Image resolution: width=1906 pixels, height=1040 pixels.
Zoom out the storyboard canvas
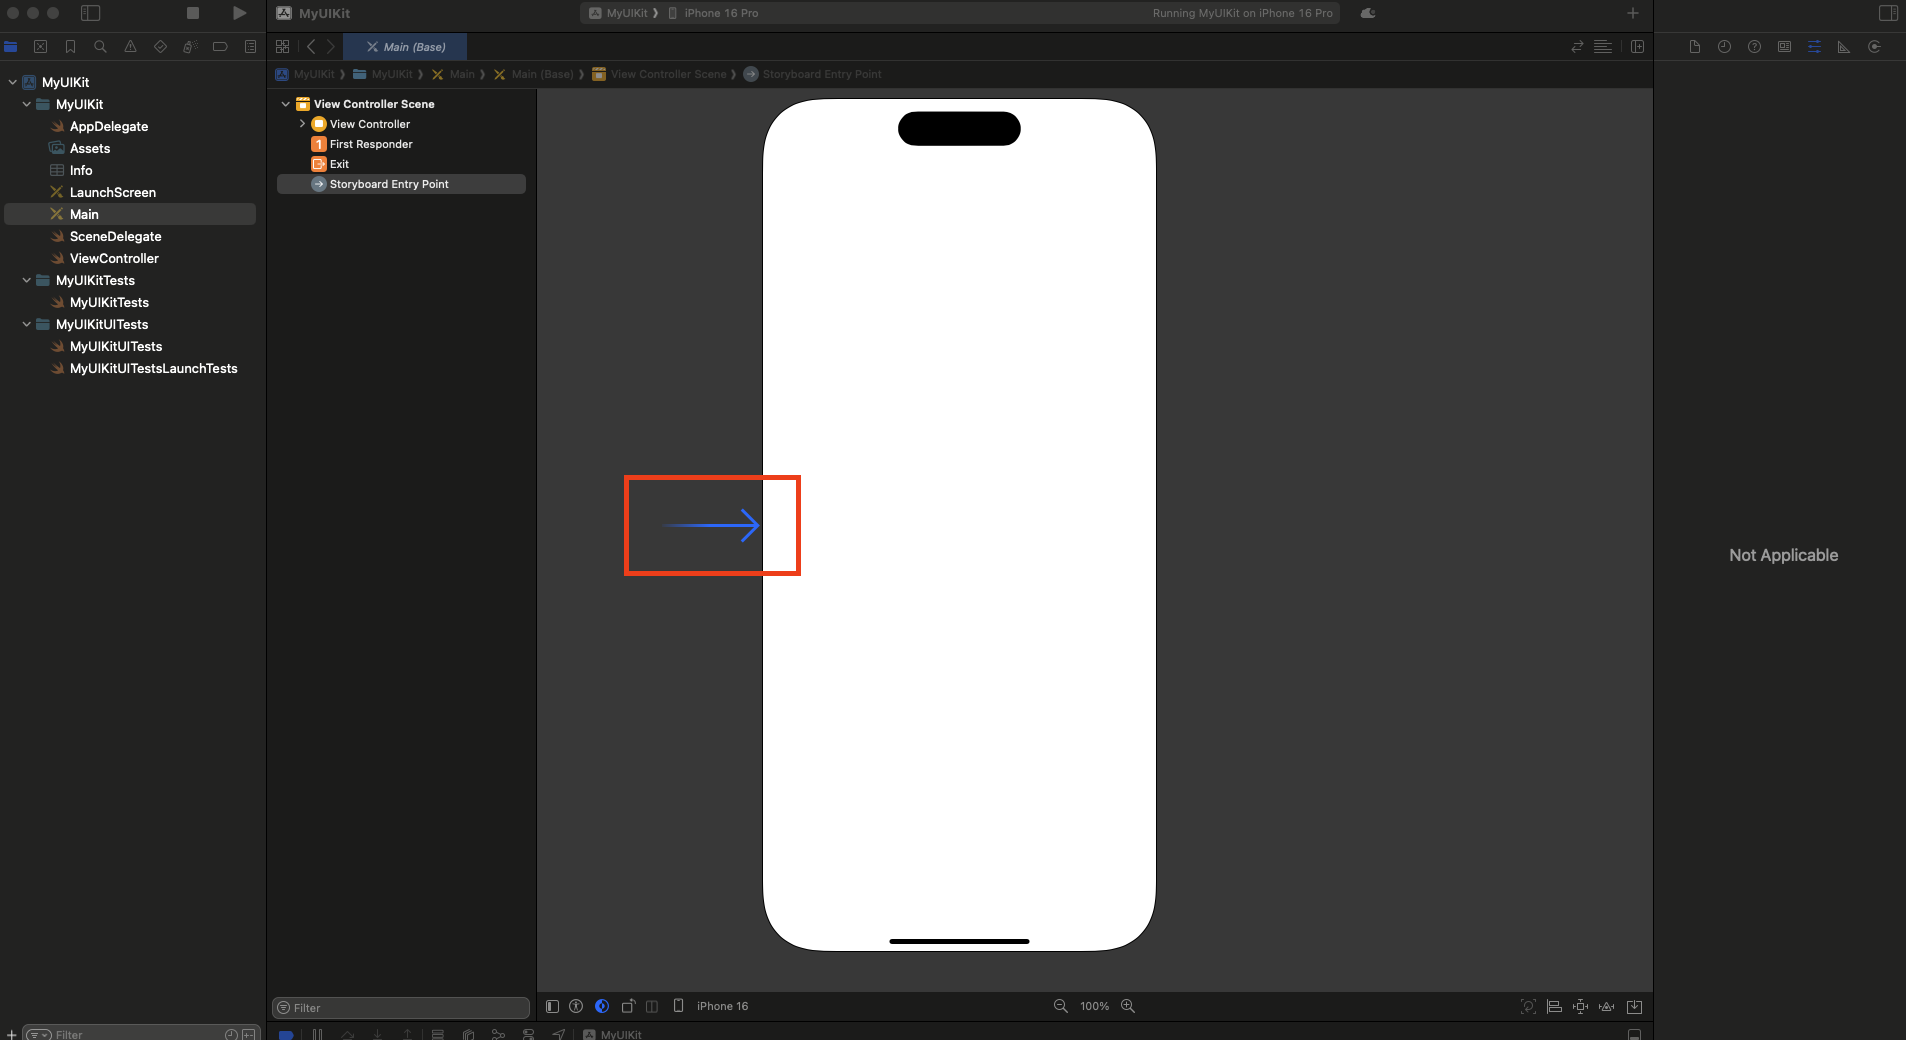(x=1061, y=1006)
